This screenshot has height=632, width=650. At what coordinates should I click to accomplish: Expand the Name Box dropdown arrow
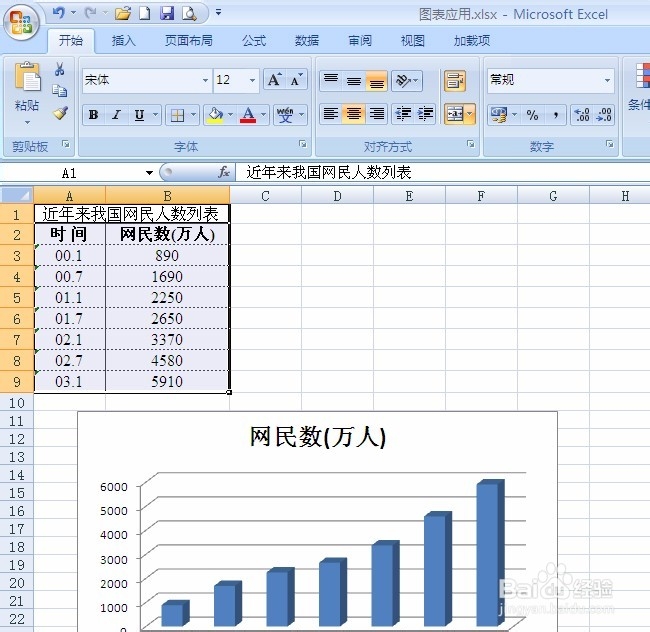(149, 172)
